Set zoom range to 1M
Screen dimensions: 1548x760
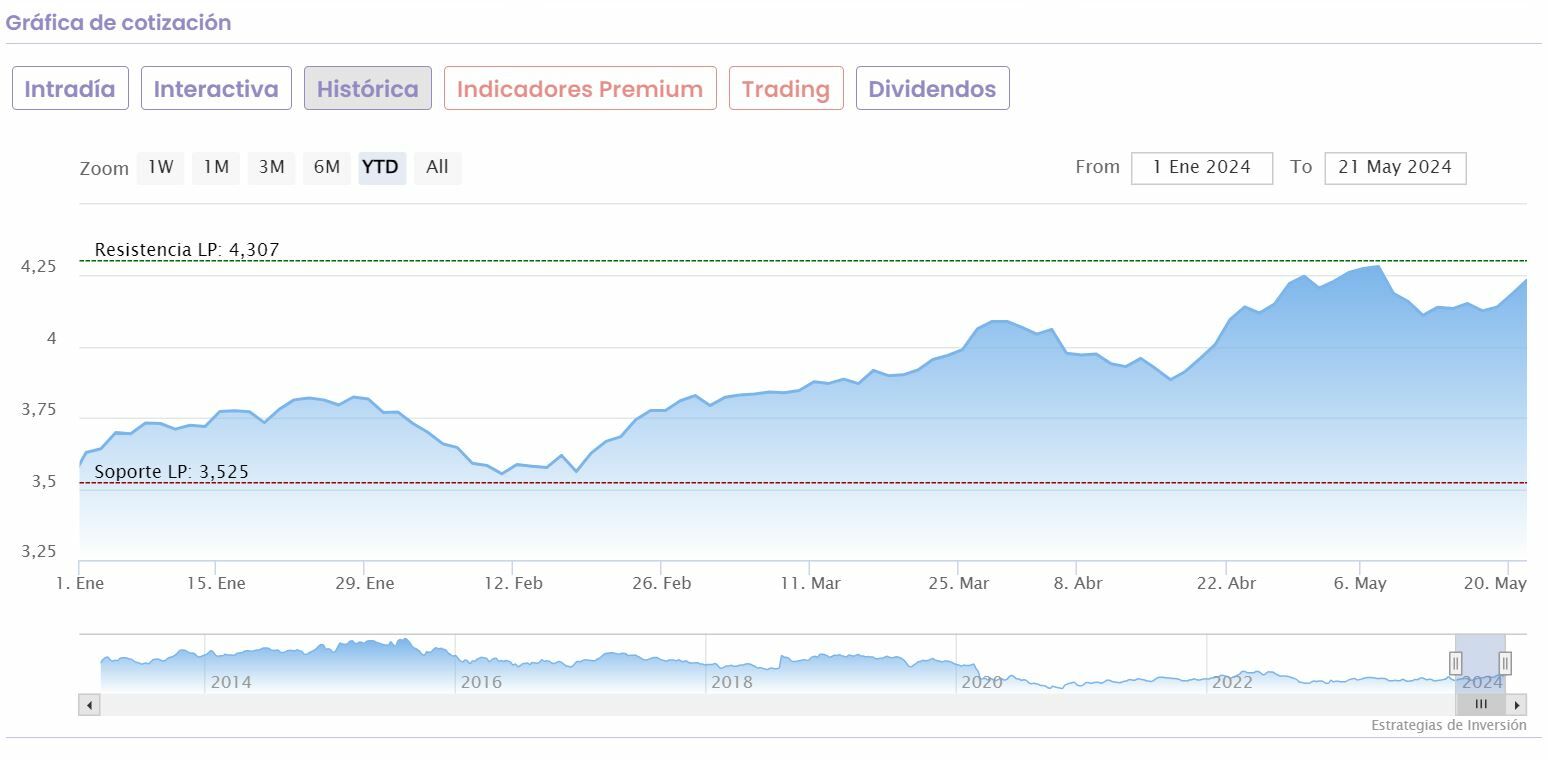(216, 168)
